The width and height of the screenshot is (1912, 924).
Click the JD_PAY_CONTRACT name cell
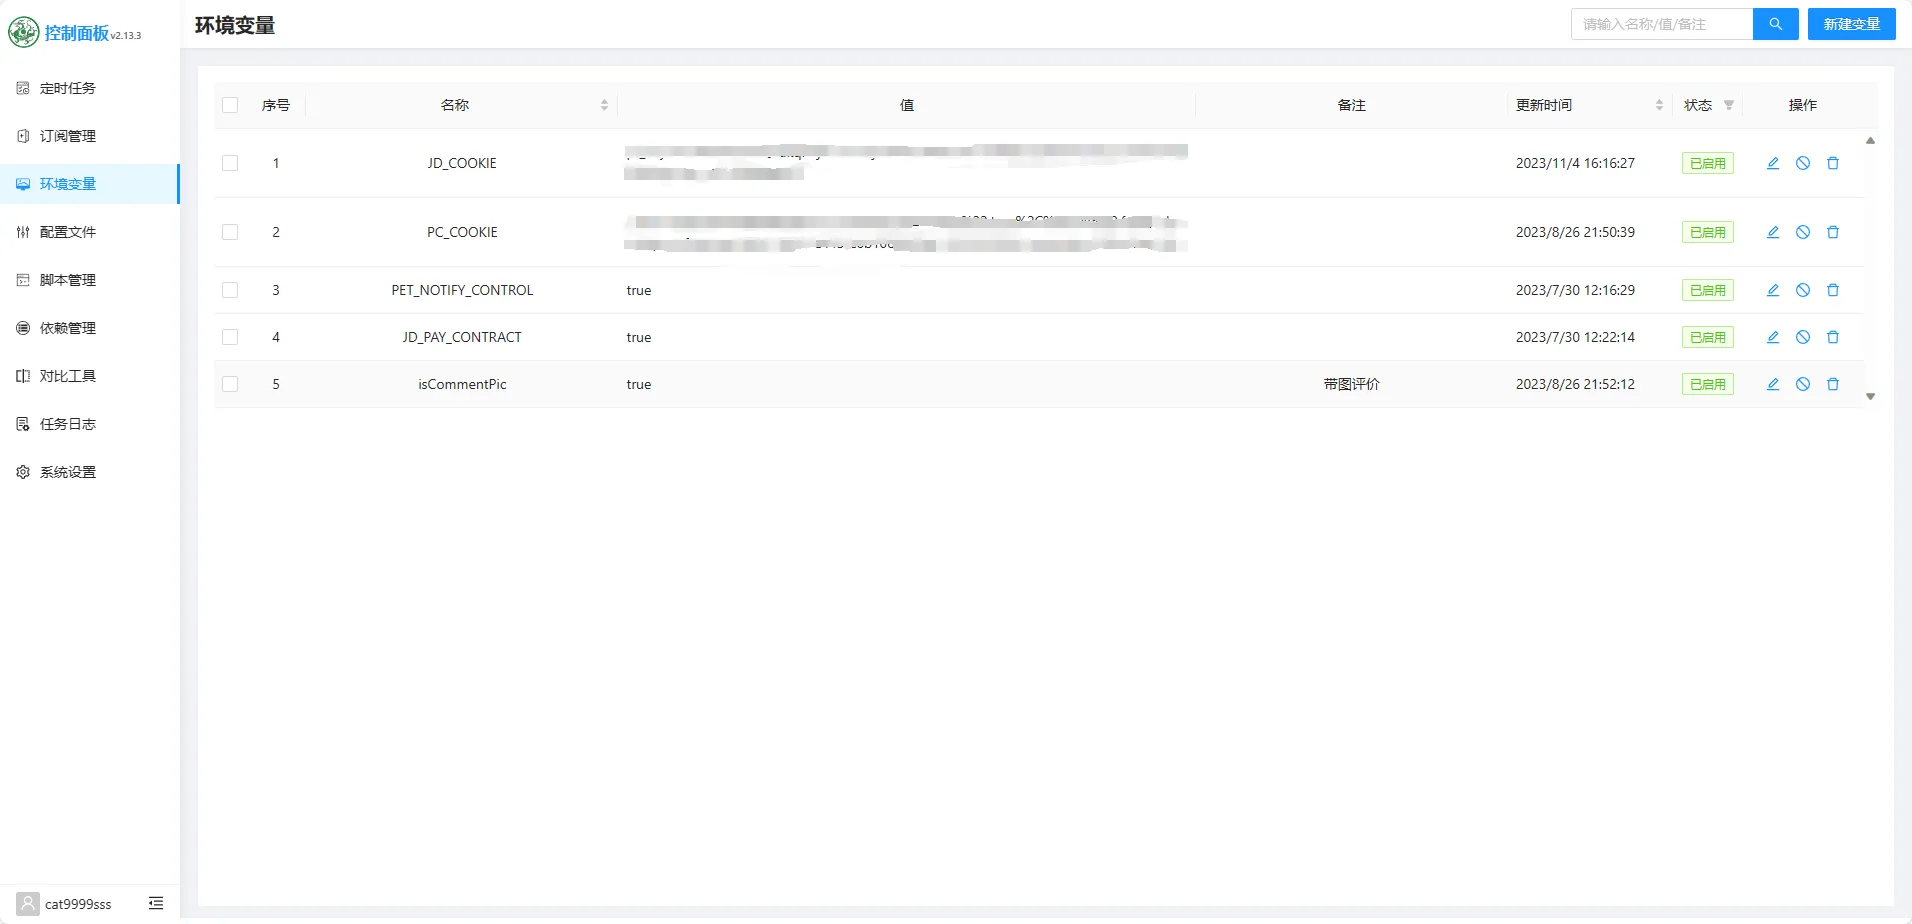[462, 337]
